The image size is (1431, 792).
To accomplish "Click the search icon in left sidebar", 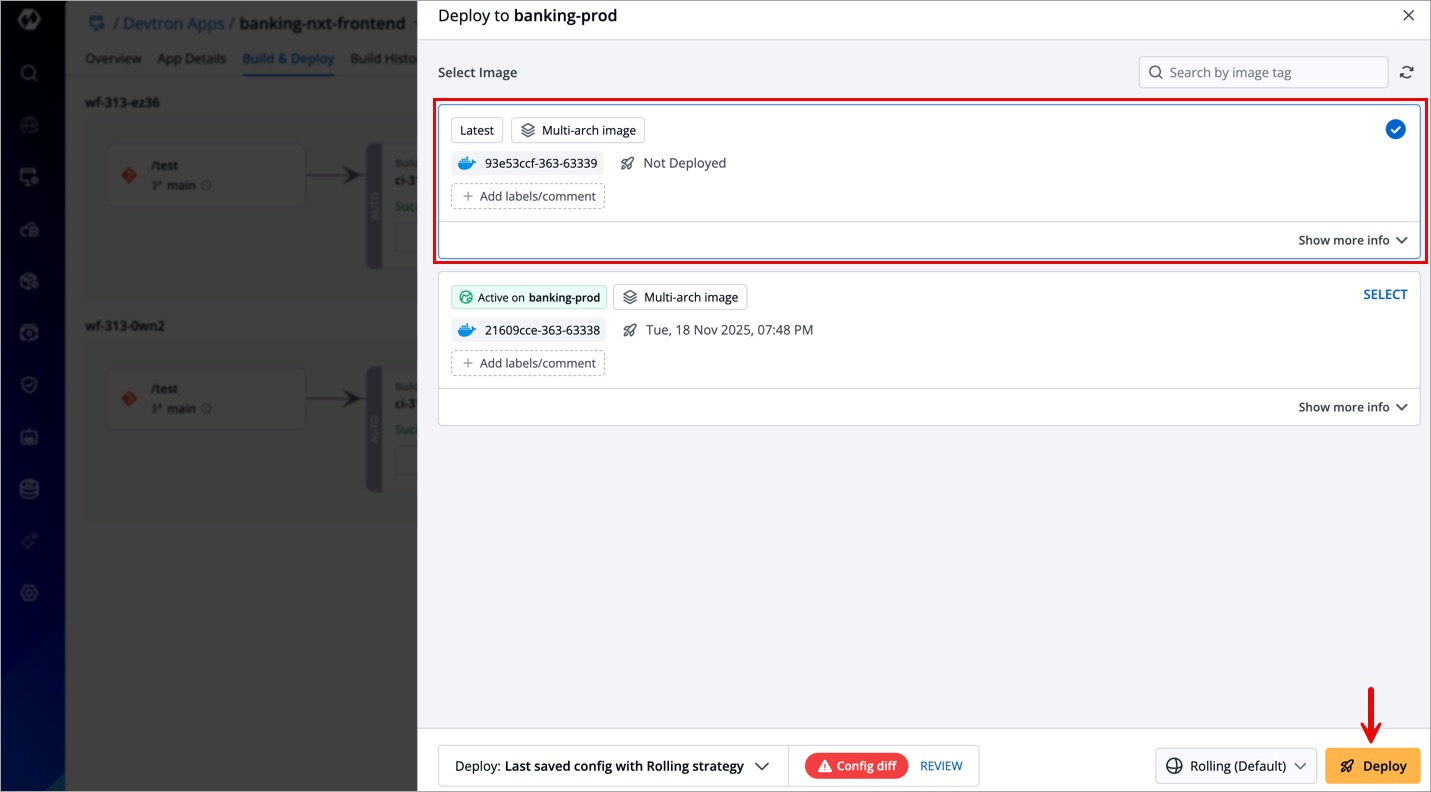I will click(x=29, y=73).
